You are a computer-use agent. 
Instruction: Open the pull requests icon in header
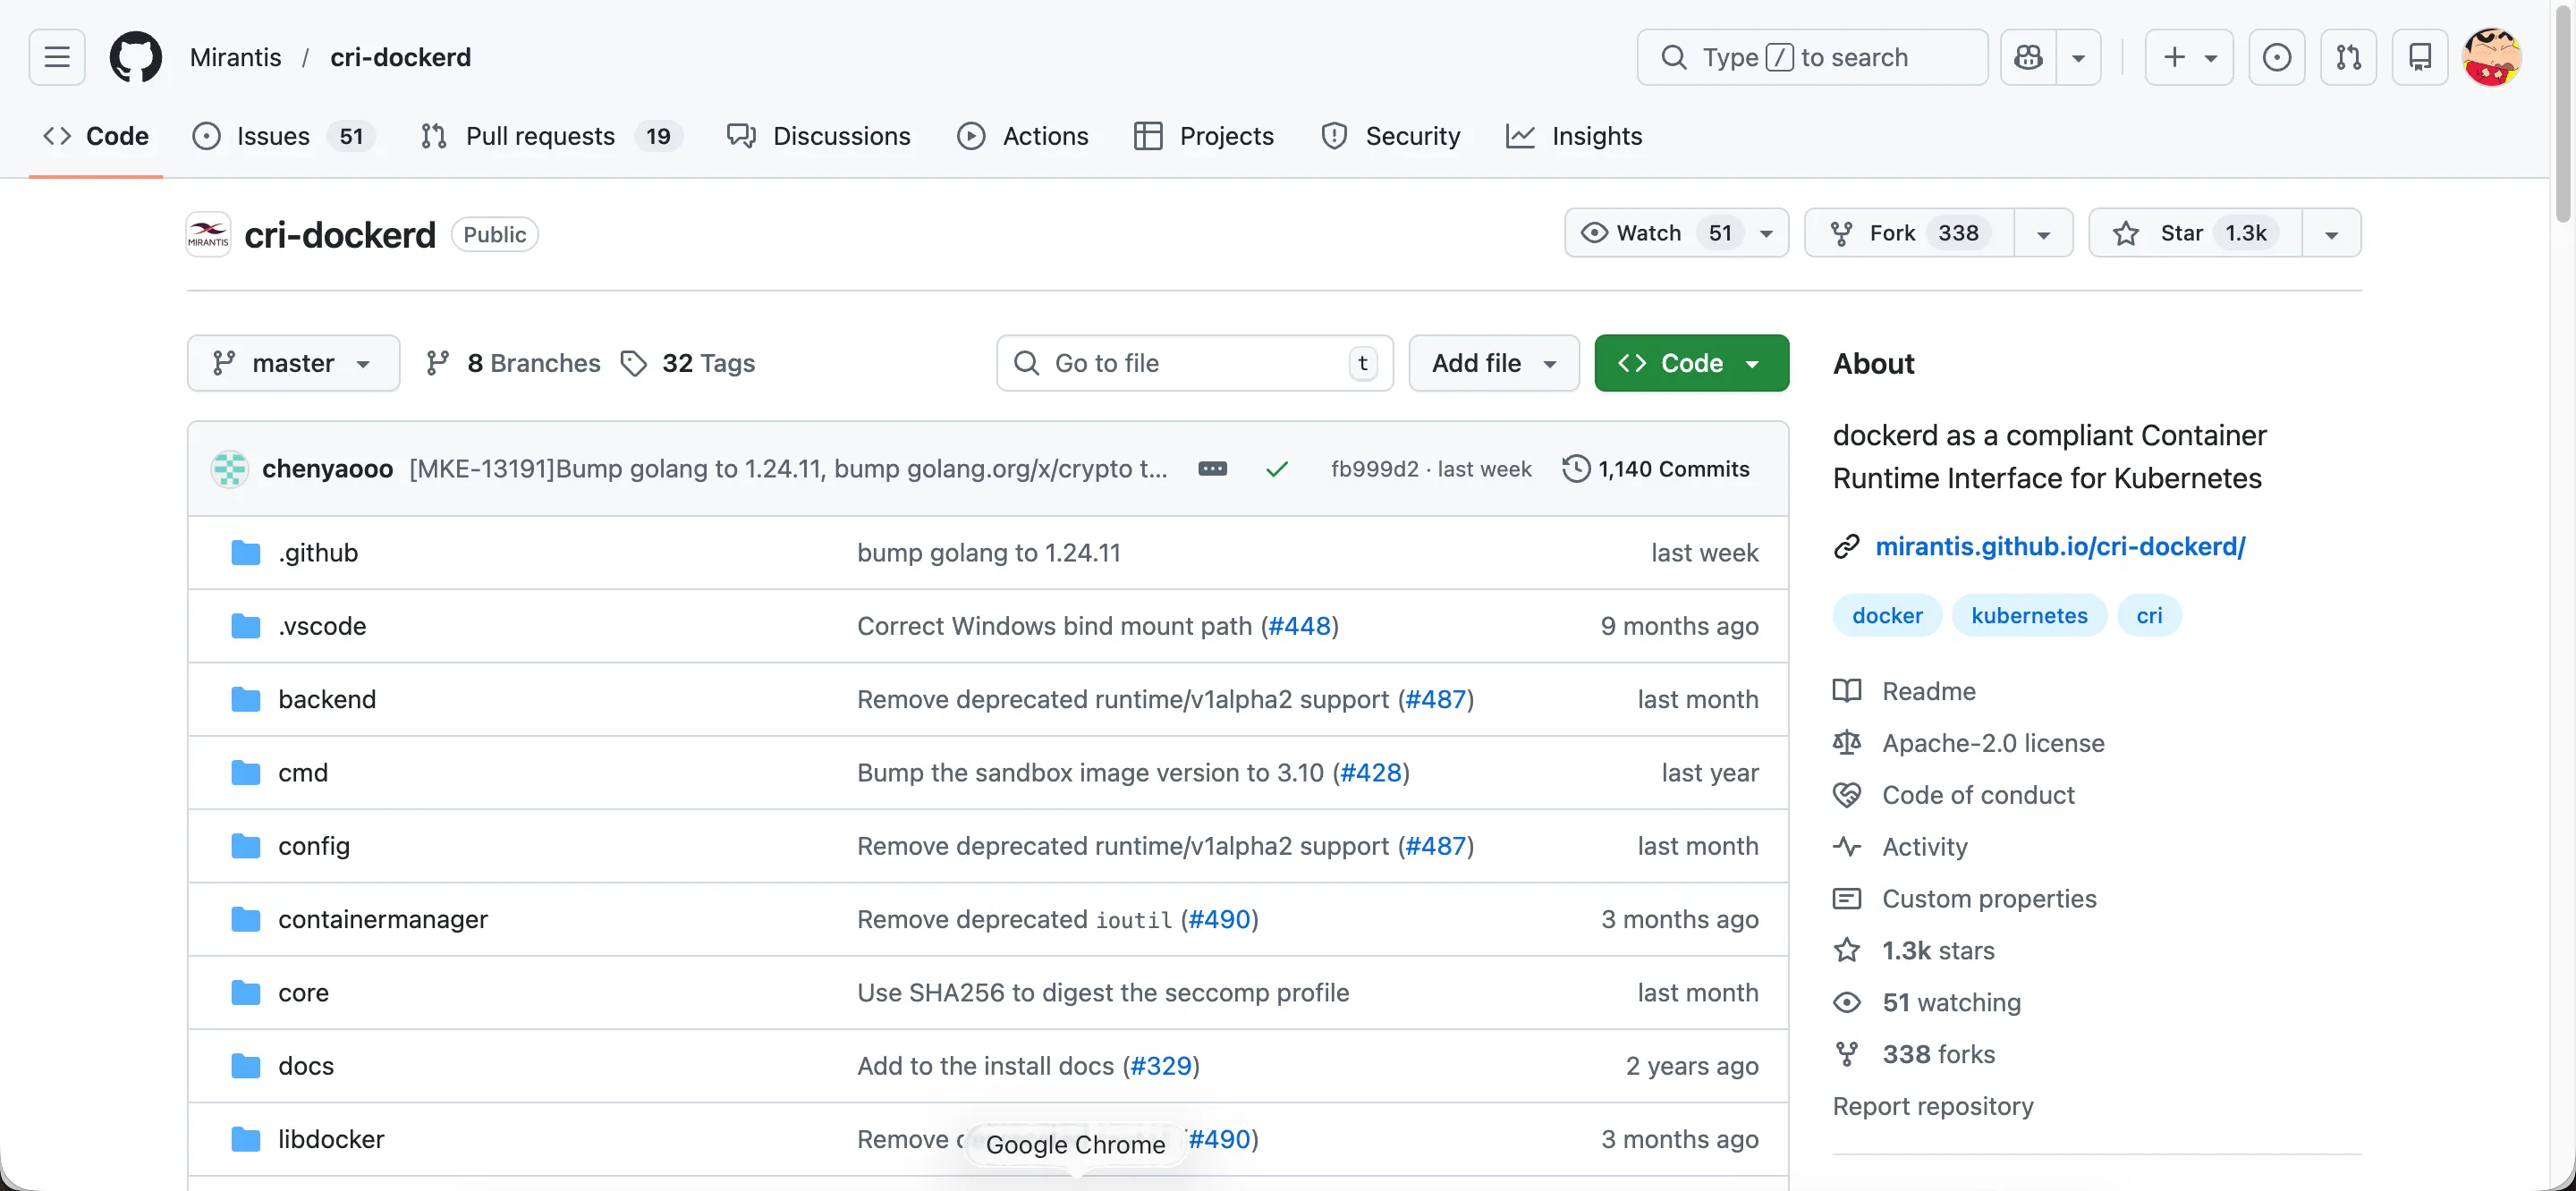tap(2348, 57)
